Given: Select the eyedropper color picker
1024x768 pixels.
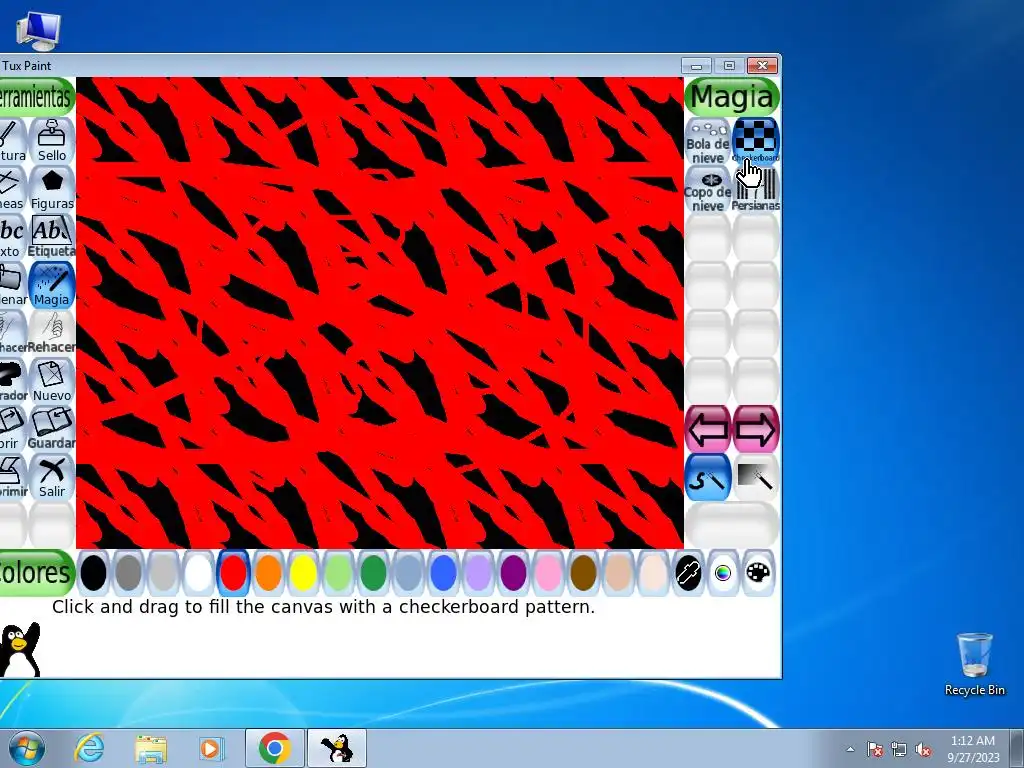Looking at the screenshot, I should [688, 573].
